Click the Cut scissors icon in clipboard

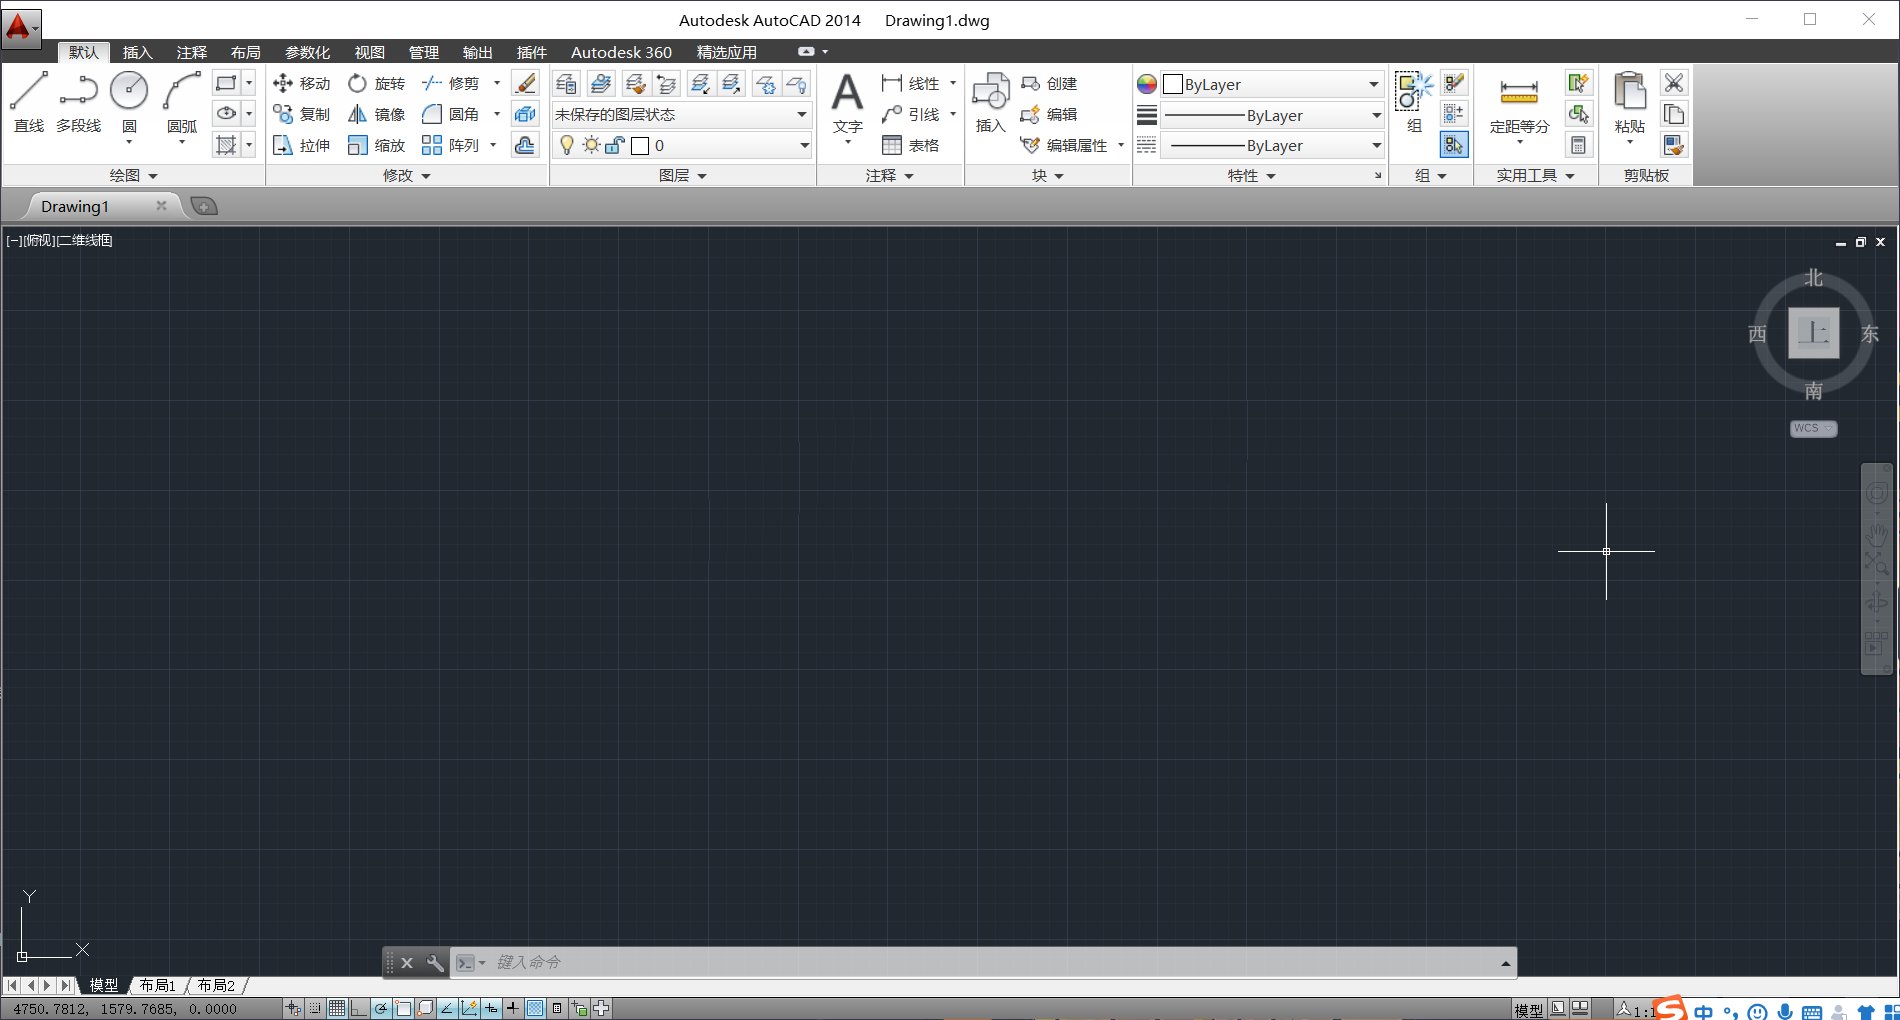[1674, 83]
